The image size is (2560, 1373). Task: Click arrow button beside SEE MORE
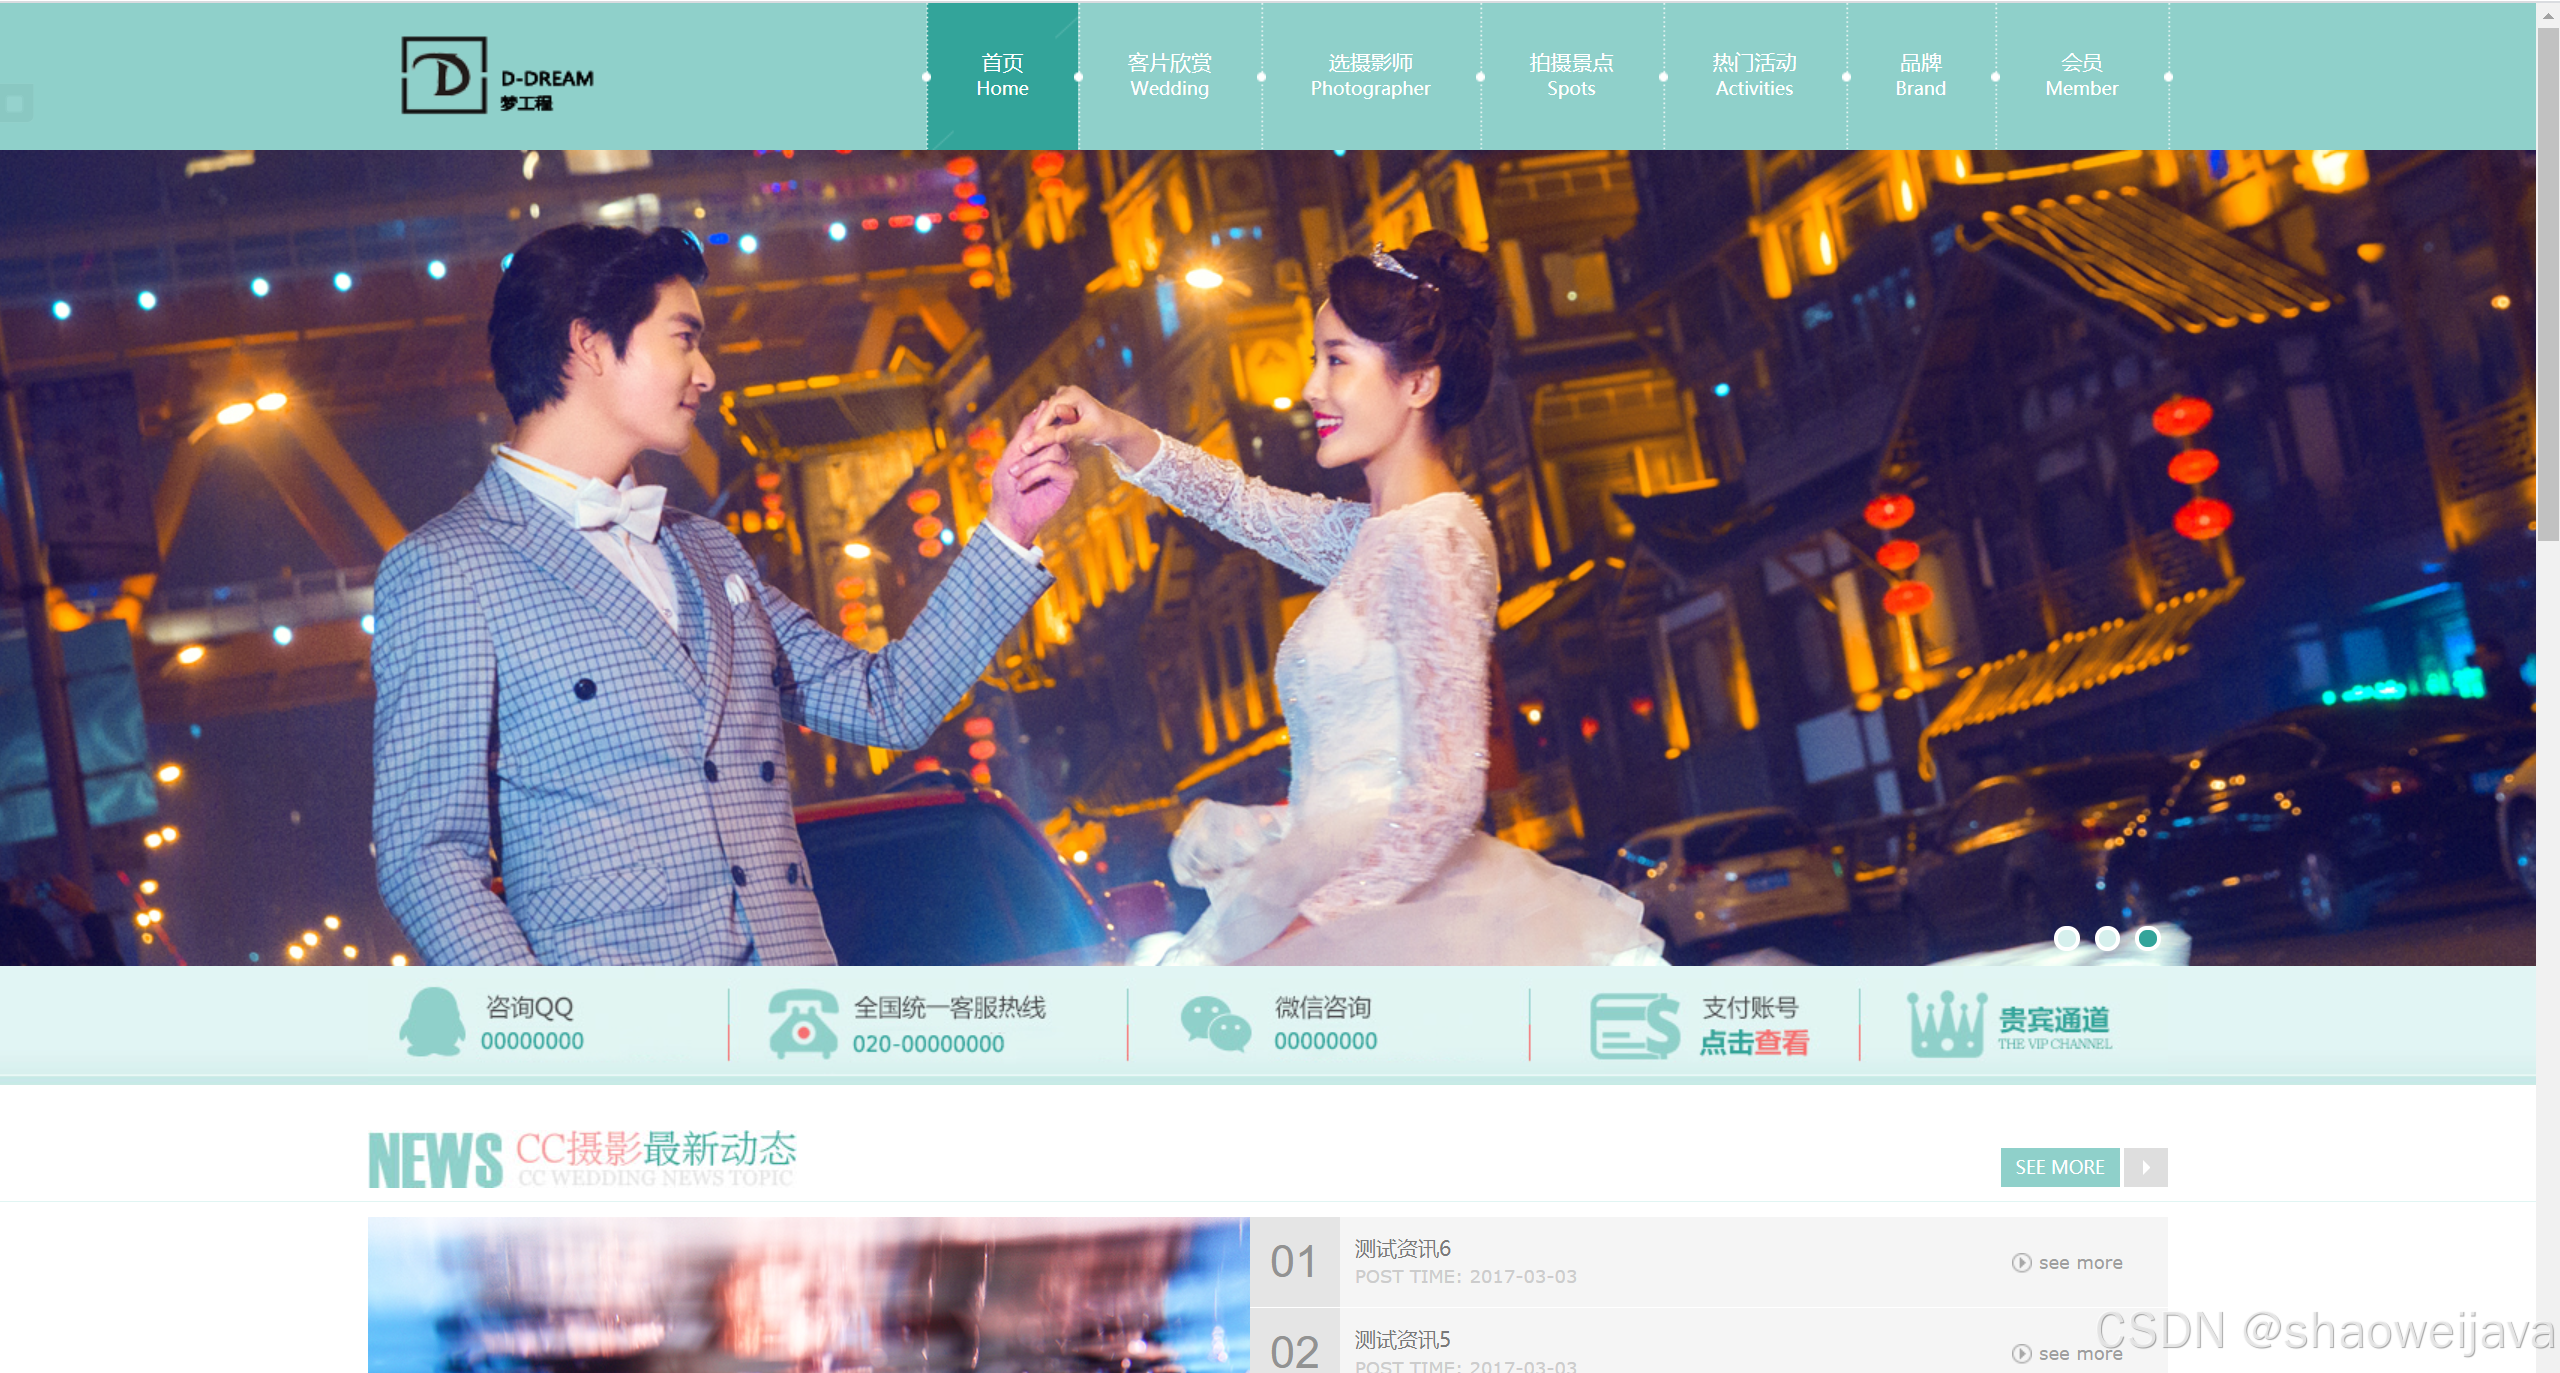[x=2145, y=1167]
